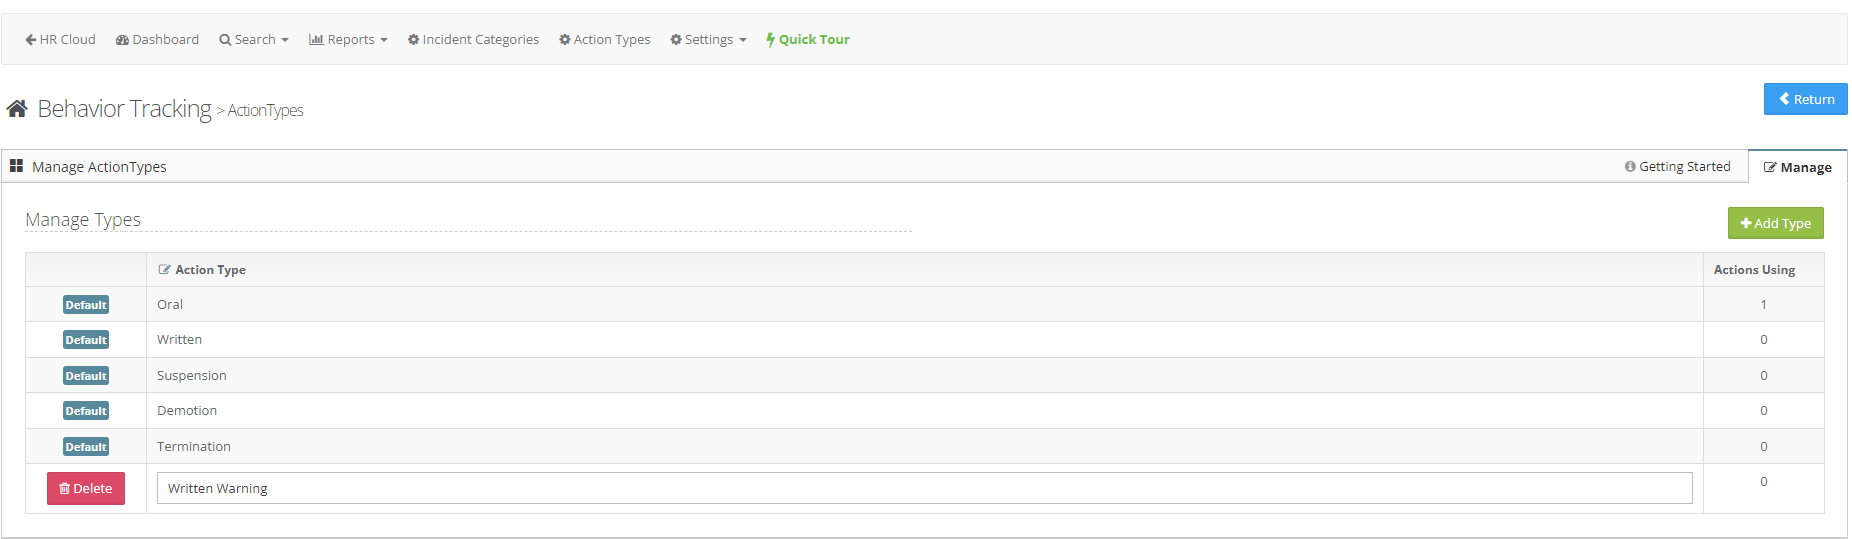Viewport: 1852px width, 539px height.
Task: Click the home icon beside Behavior Tracking
Action: pos(17,109)
